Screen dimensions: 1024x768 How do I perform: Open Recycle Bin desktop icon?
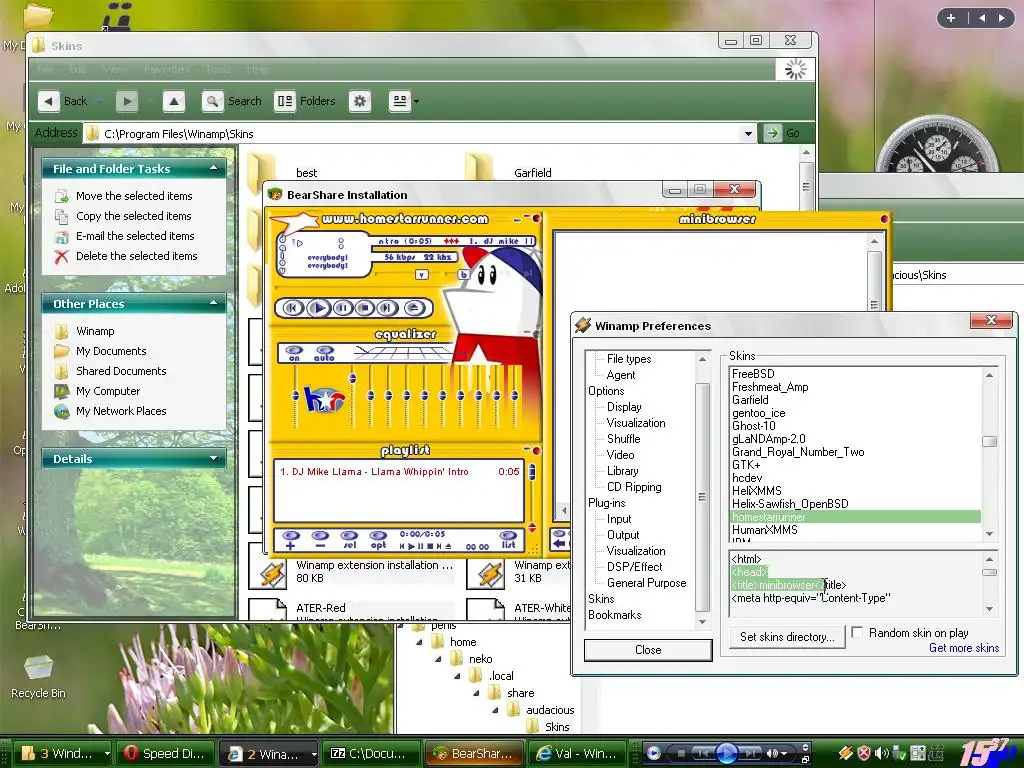(x=38, y=676)
